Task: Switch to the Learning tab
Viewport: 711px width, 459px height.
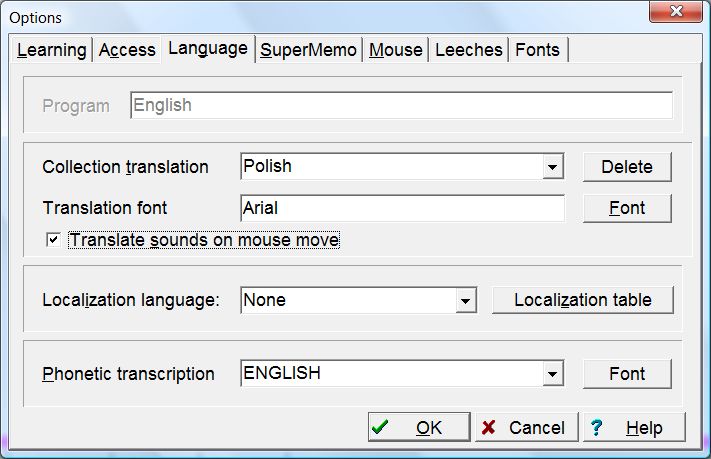Action: pos(51,50)
